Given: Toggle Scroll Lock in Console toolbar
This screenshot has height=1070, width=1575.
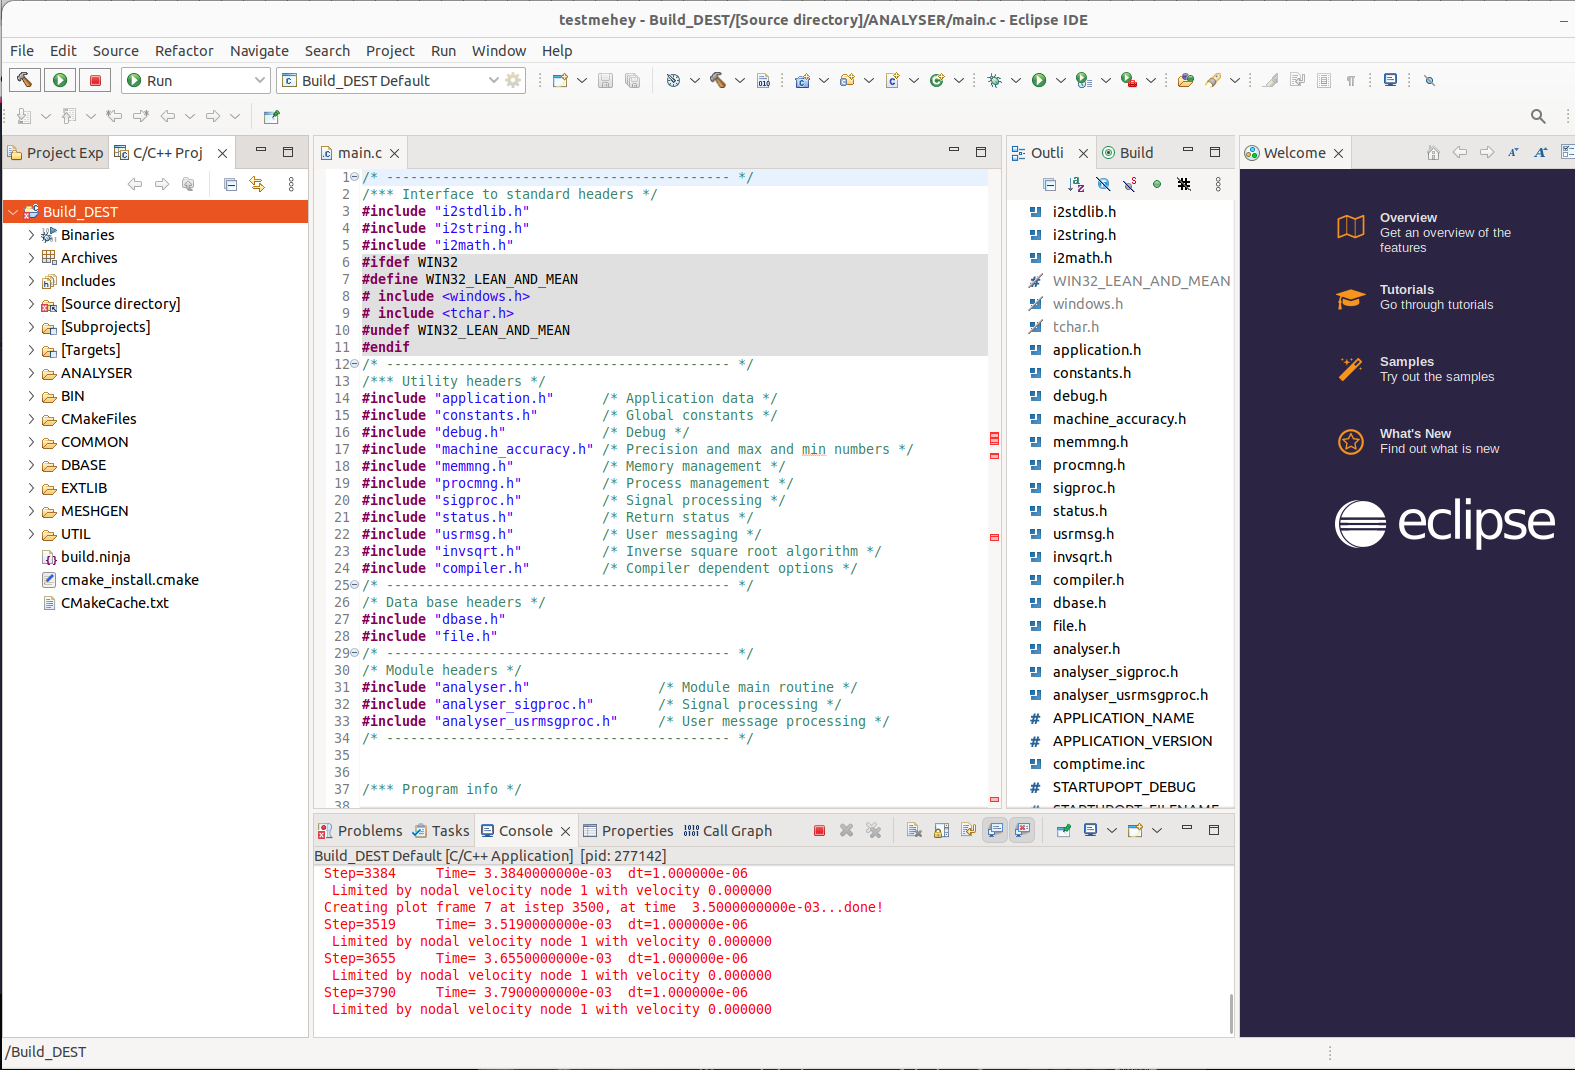Looking at the screenshot, I should coord(941,830).
